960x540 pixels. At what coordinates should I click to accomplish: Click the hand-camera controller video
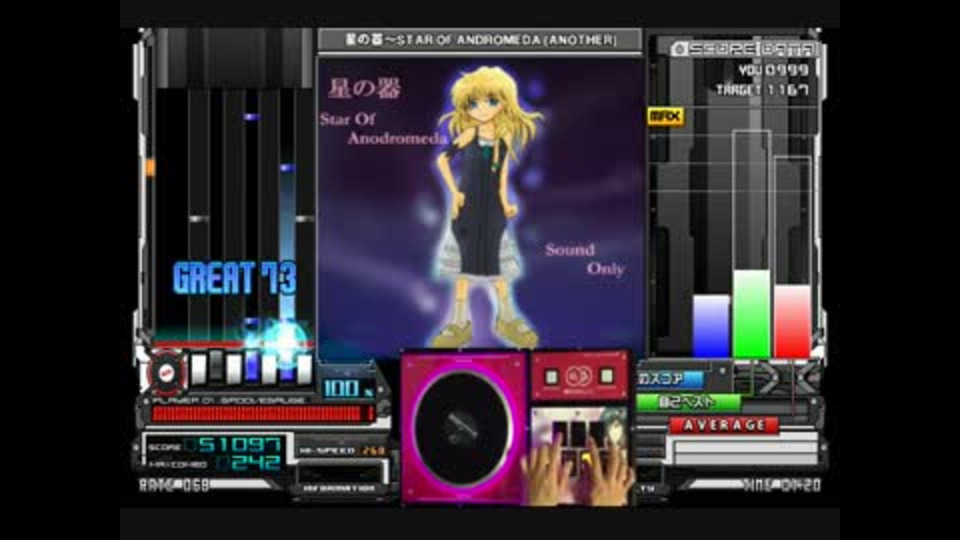tap(579, 456)
